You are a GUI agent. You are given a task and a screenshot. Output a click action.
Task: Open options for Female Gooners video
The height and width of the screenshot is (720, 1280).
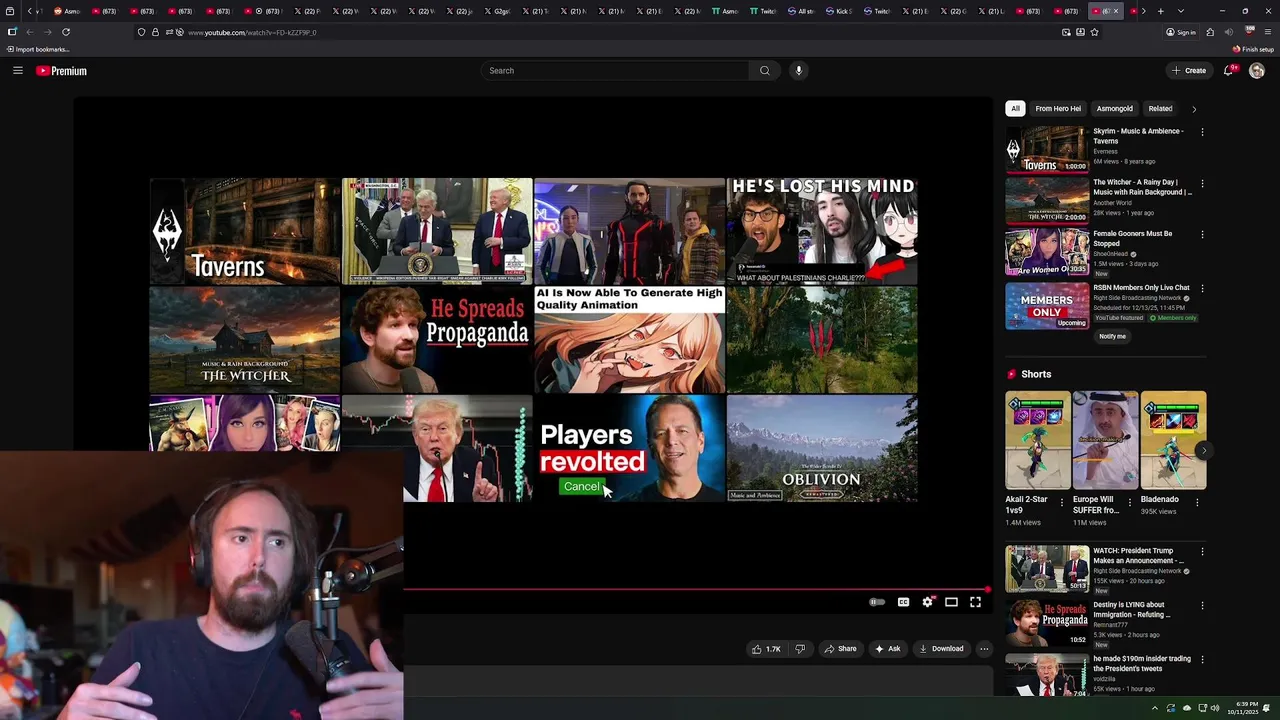tap(1202, 234)
